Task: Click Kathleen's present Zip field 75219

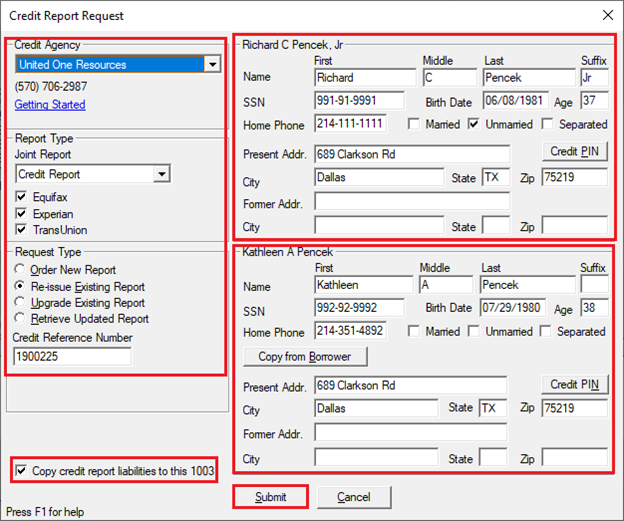Action: tap(575, 408)
